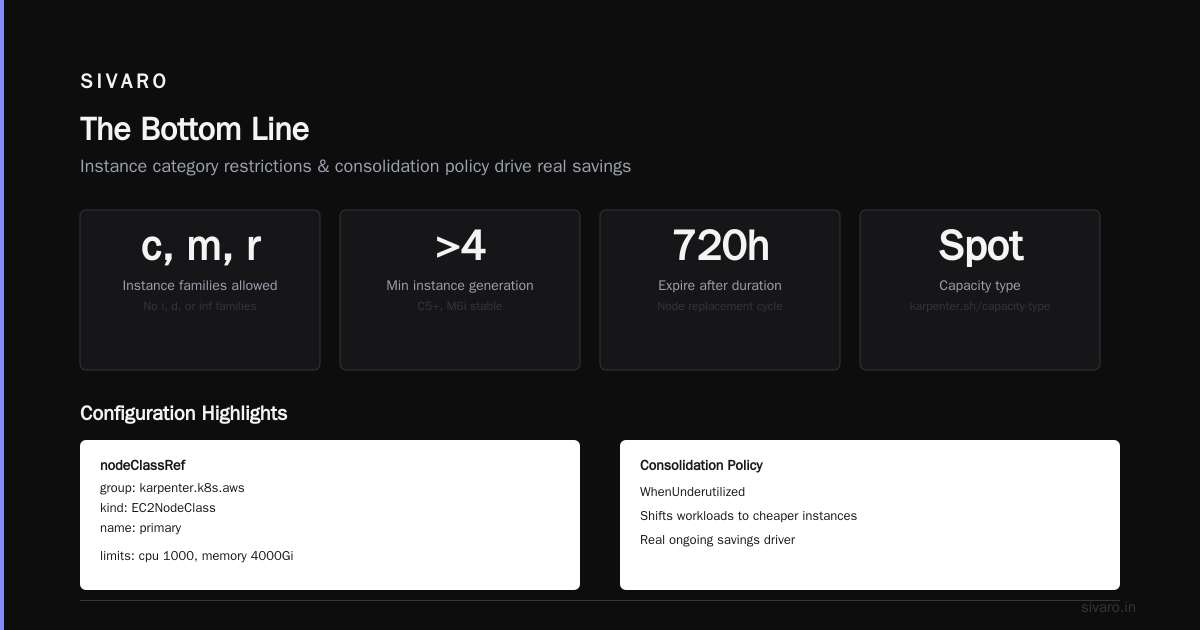Click 'Shifts workloads to cheaper instances' line
Viewport: 1200px width, 630px height.
[x=748, y=516]
